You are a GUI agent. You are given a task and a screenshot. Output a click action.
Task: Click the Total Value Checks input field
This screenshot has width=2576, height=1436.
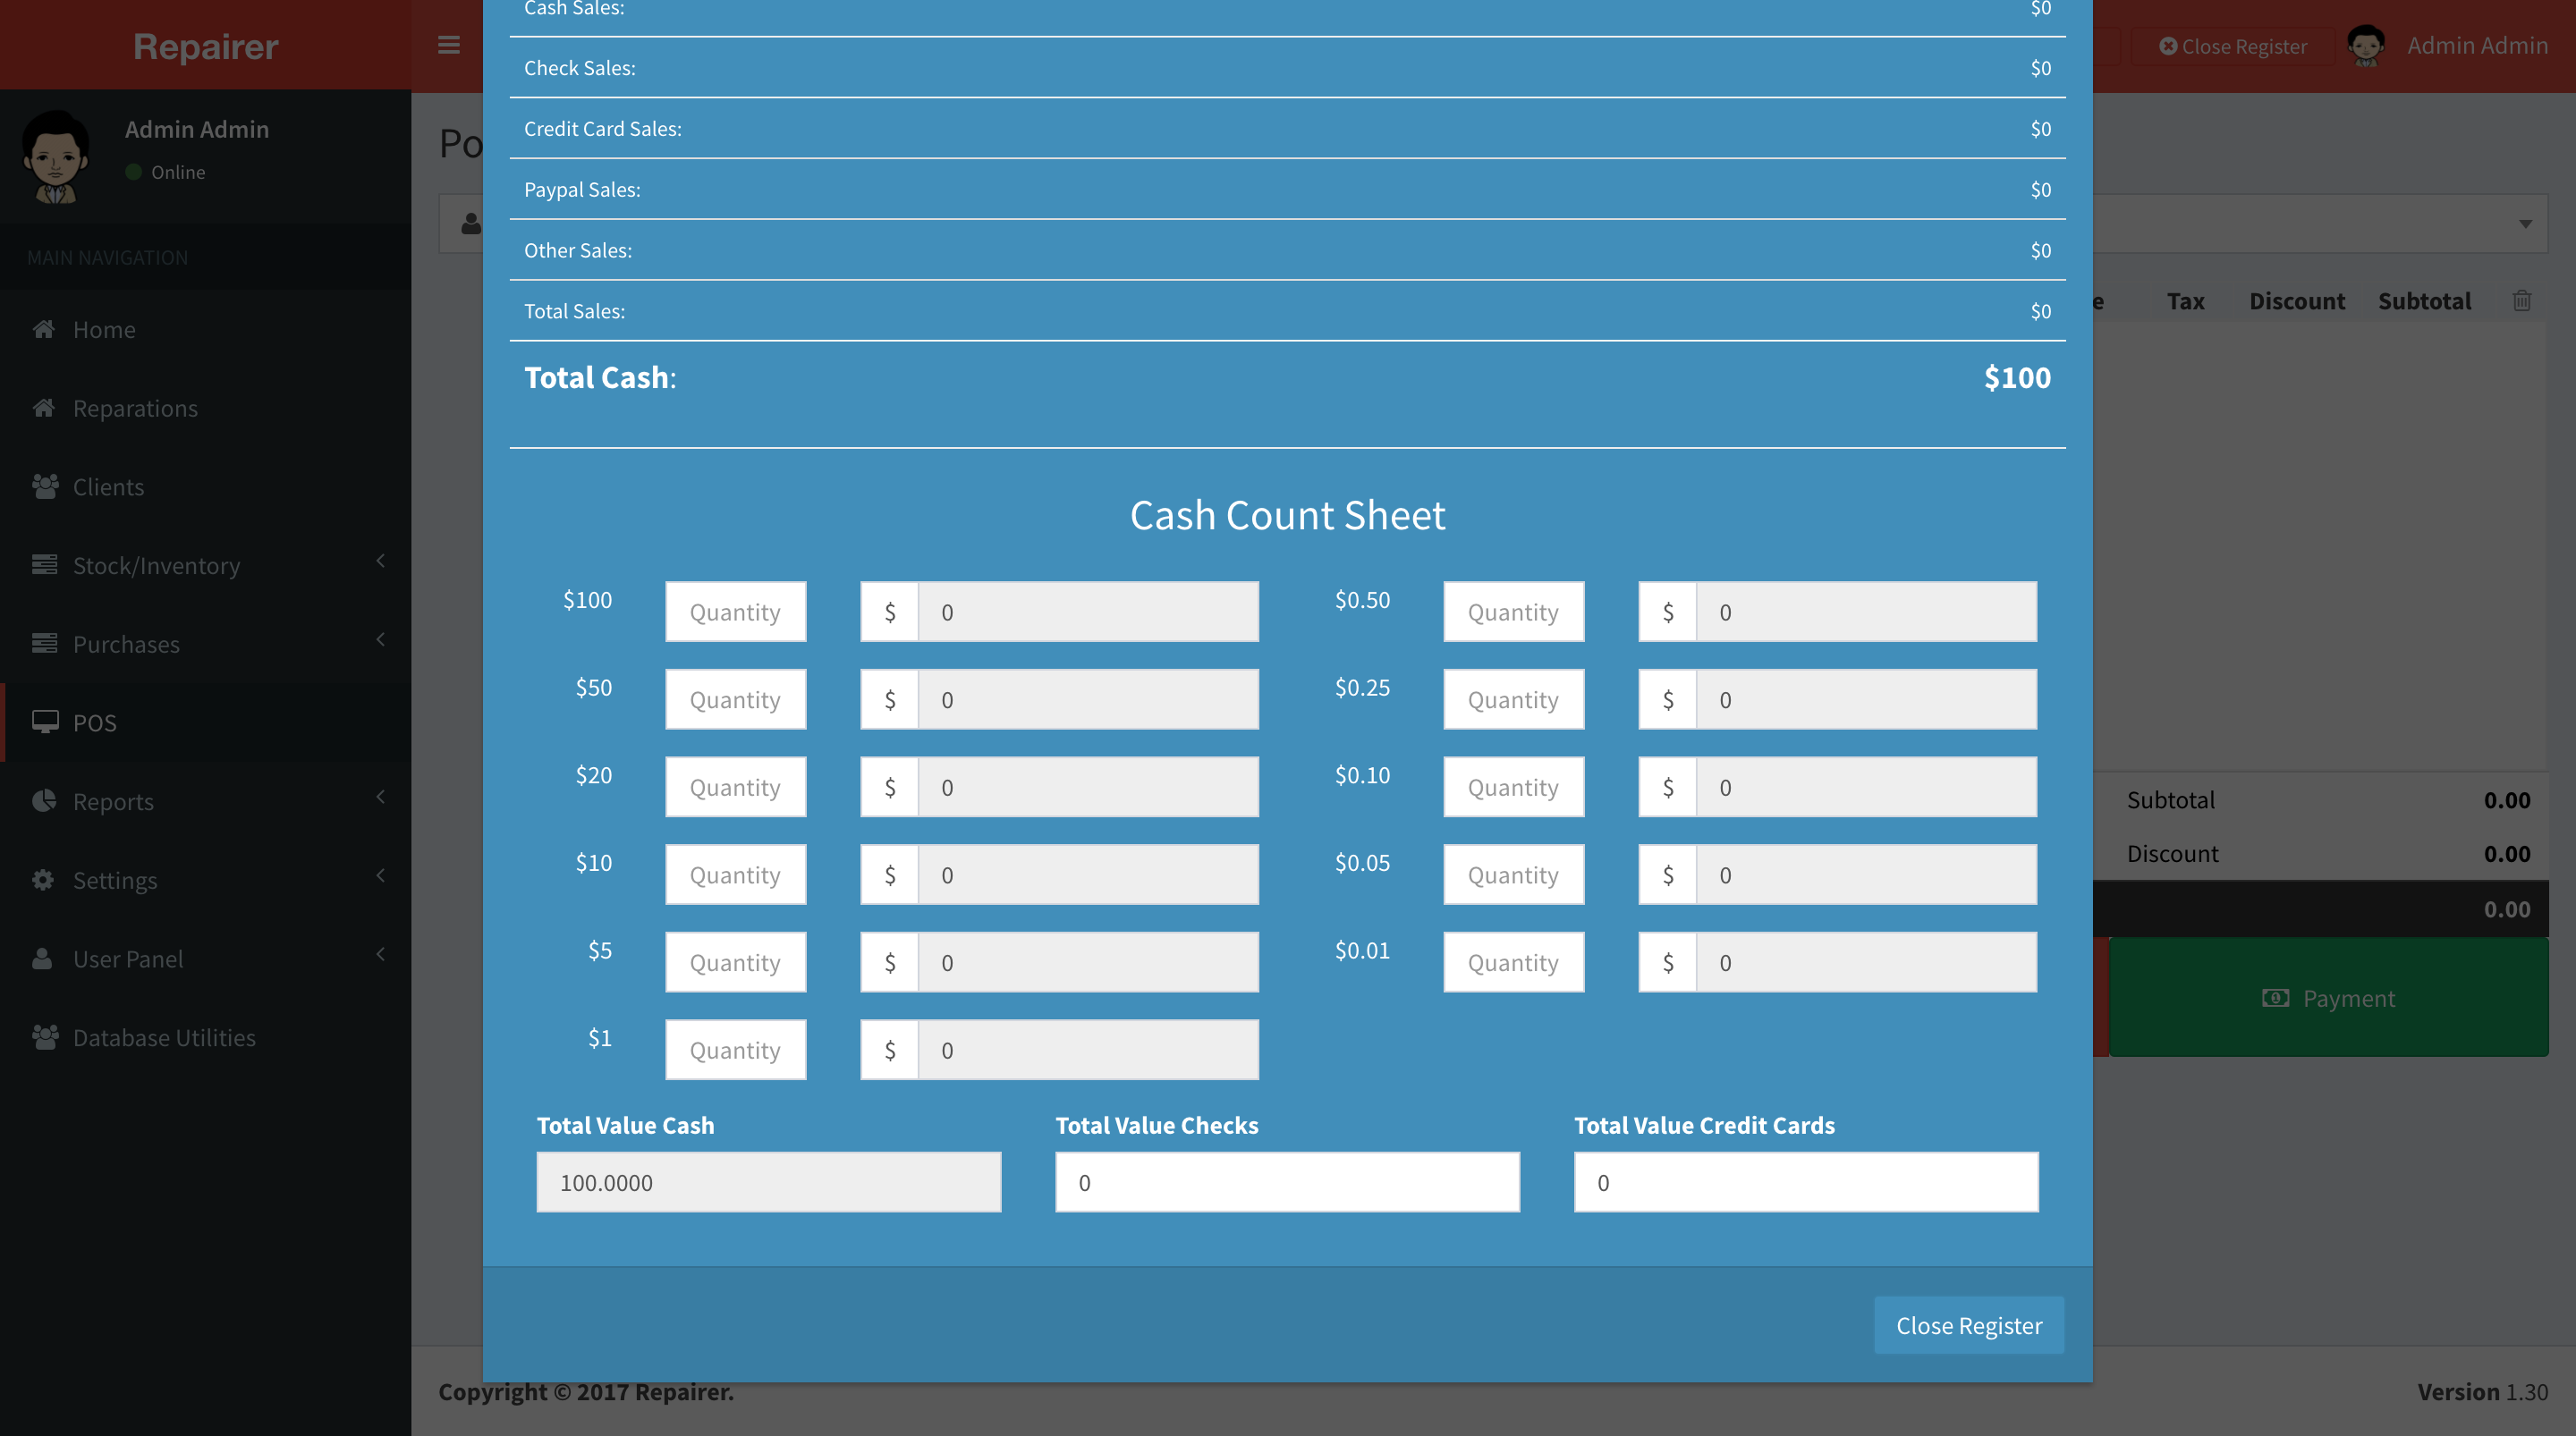(1287, 1182)
